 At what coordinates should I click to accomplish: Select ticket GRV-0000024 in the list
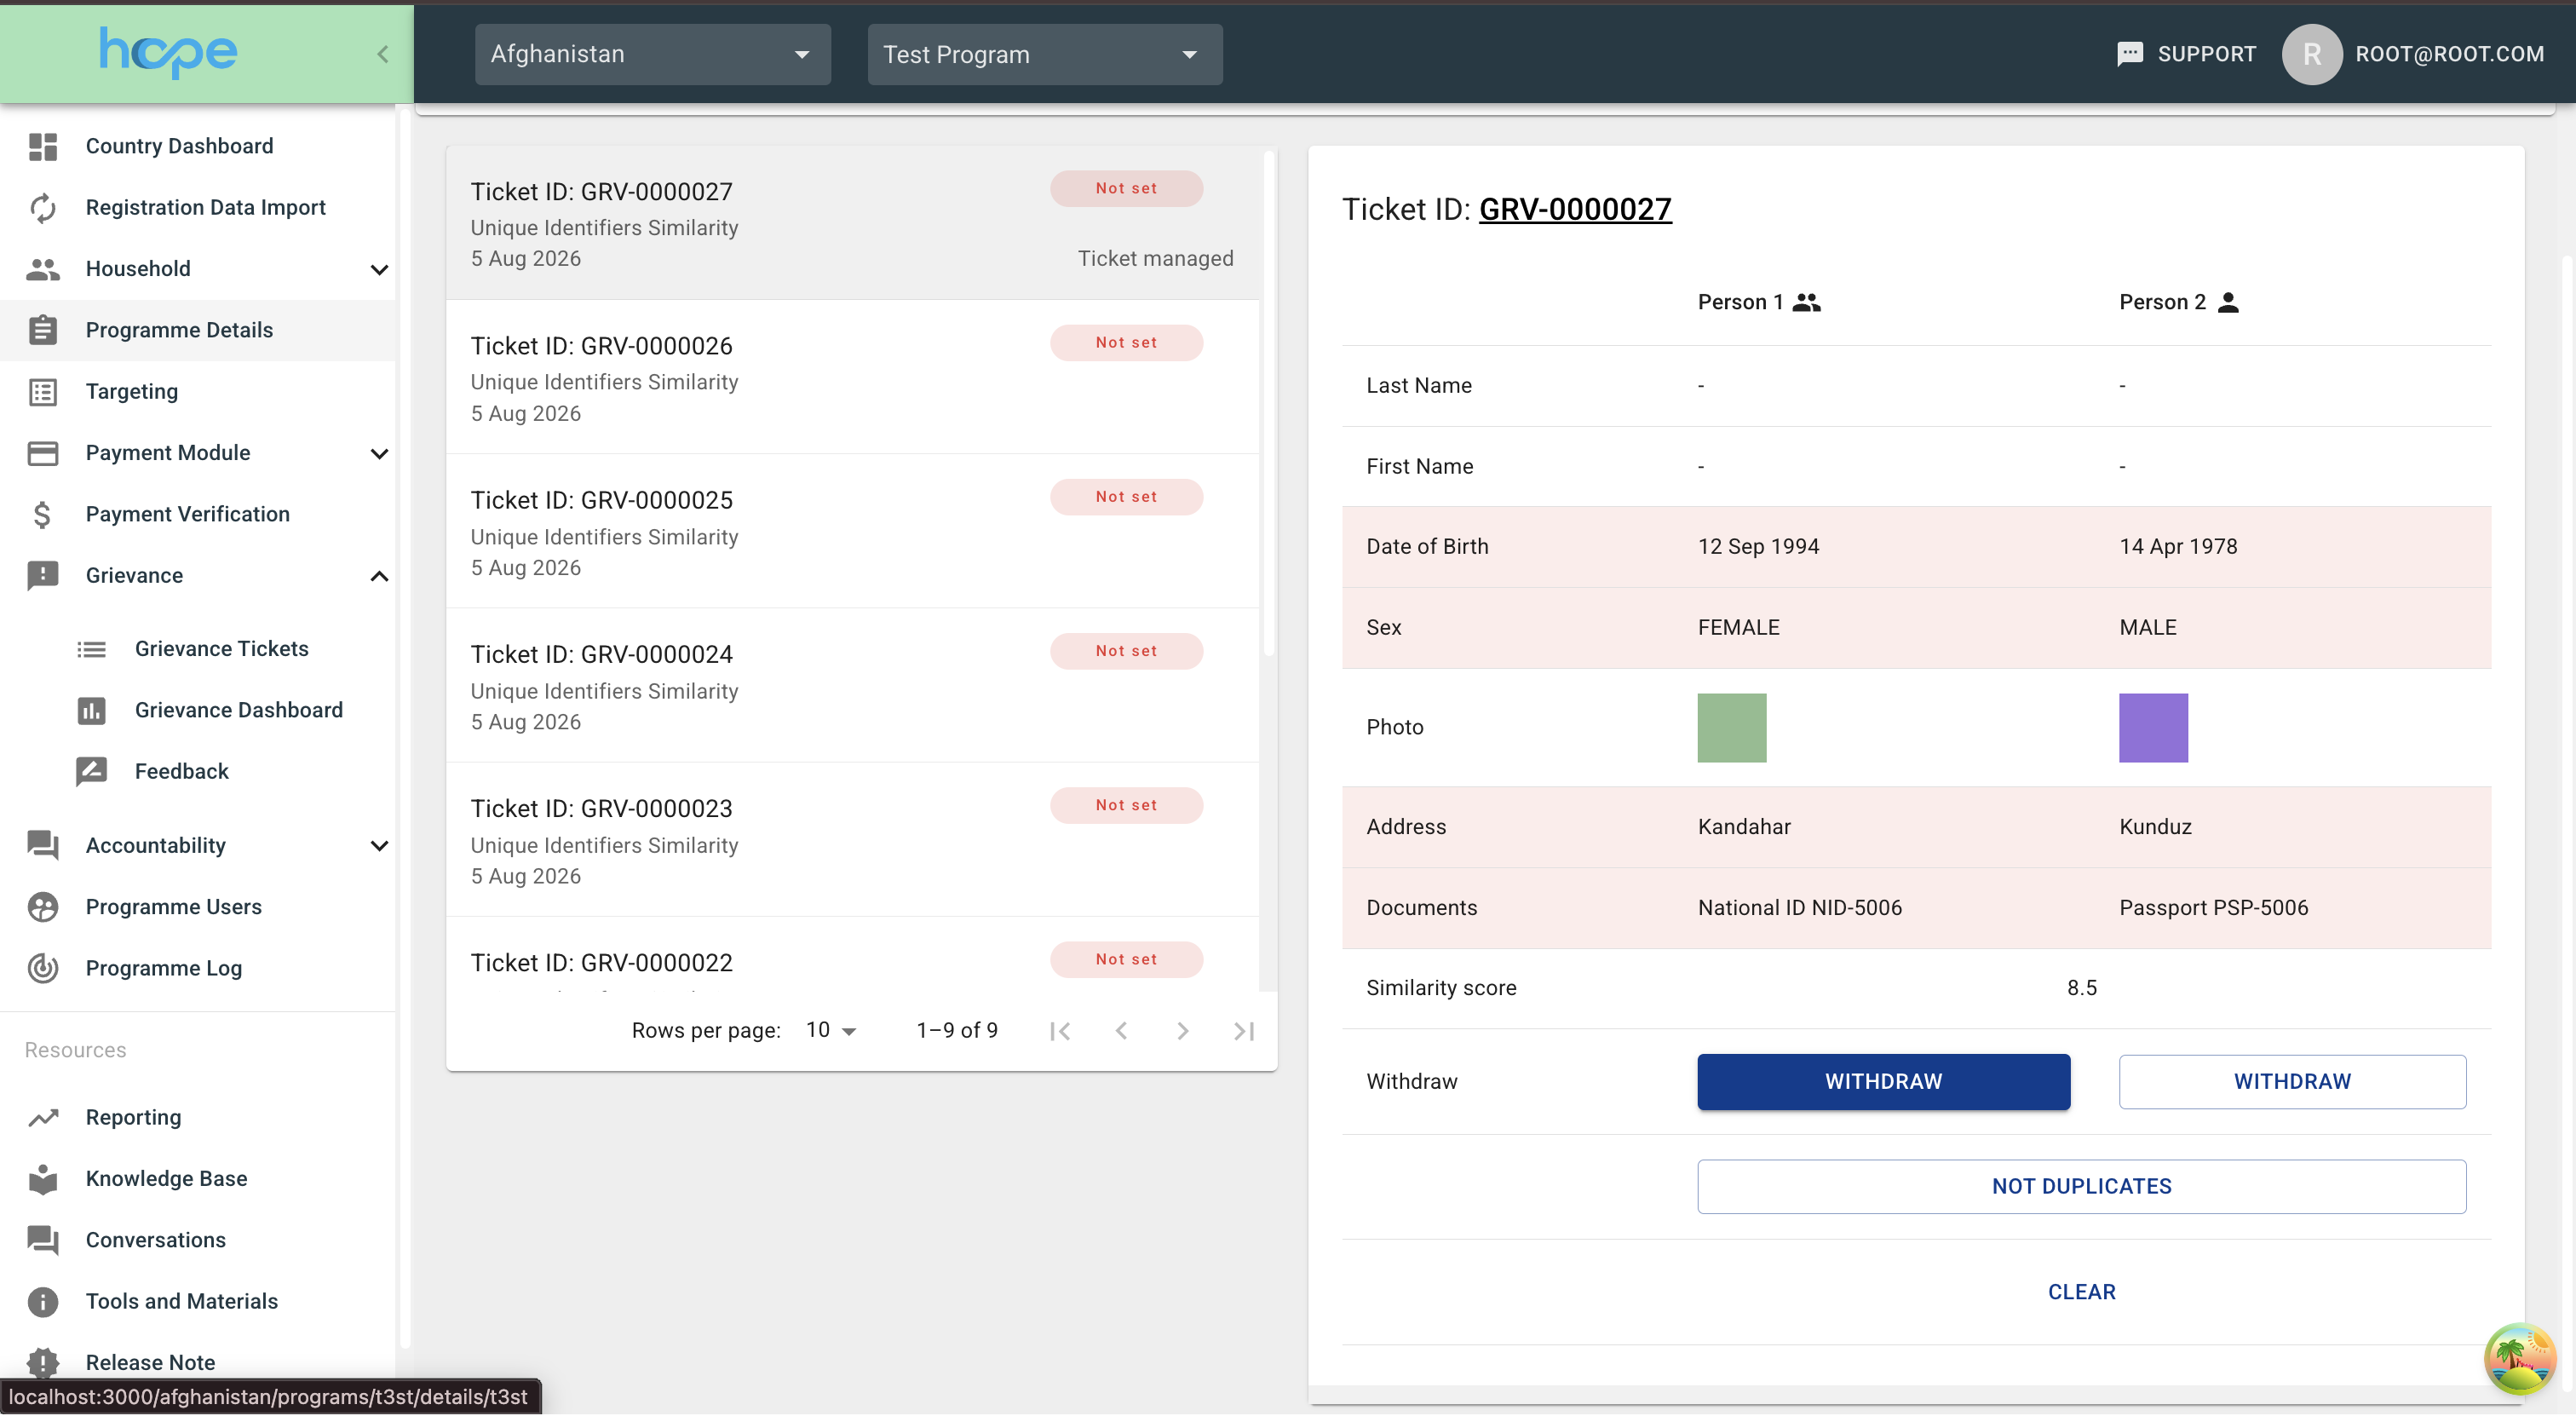tap(852, 686)
